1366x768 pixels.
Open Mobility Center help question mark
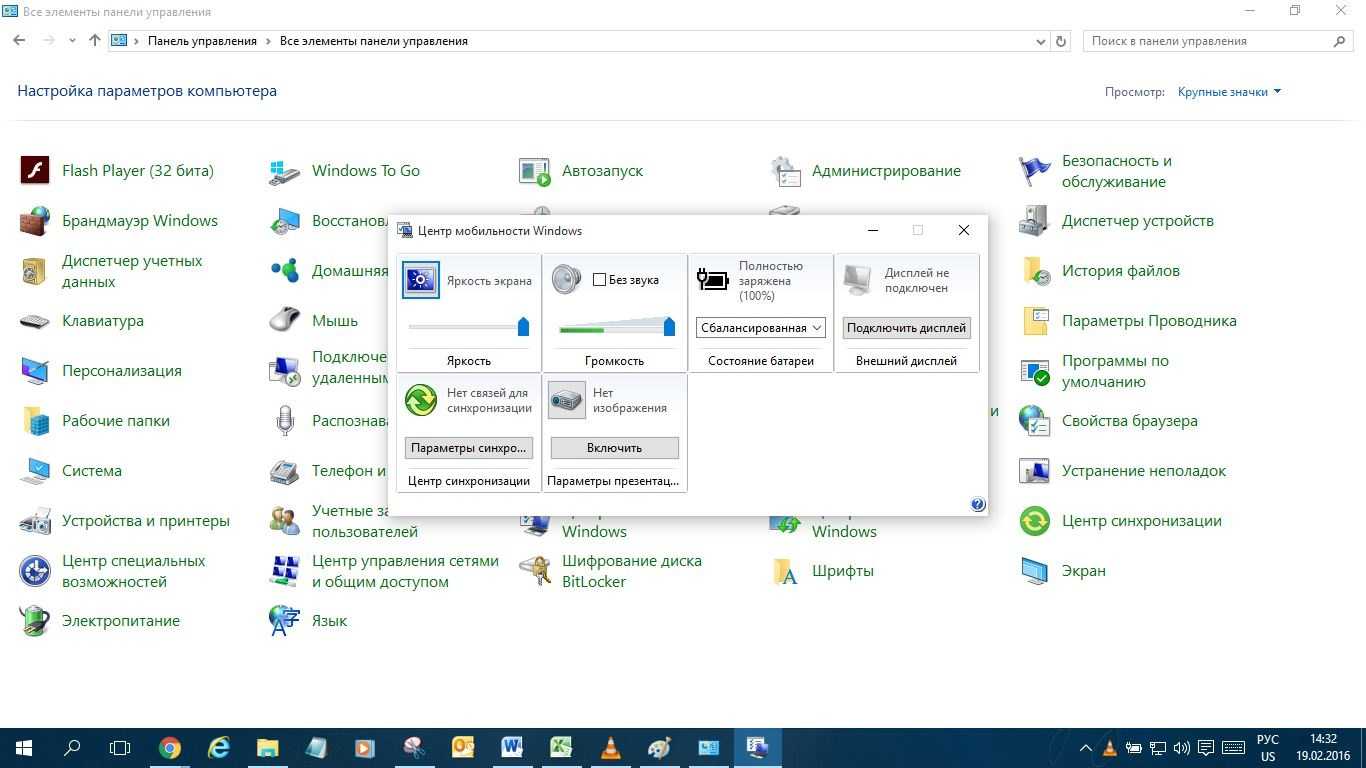pos(978,505)
